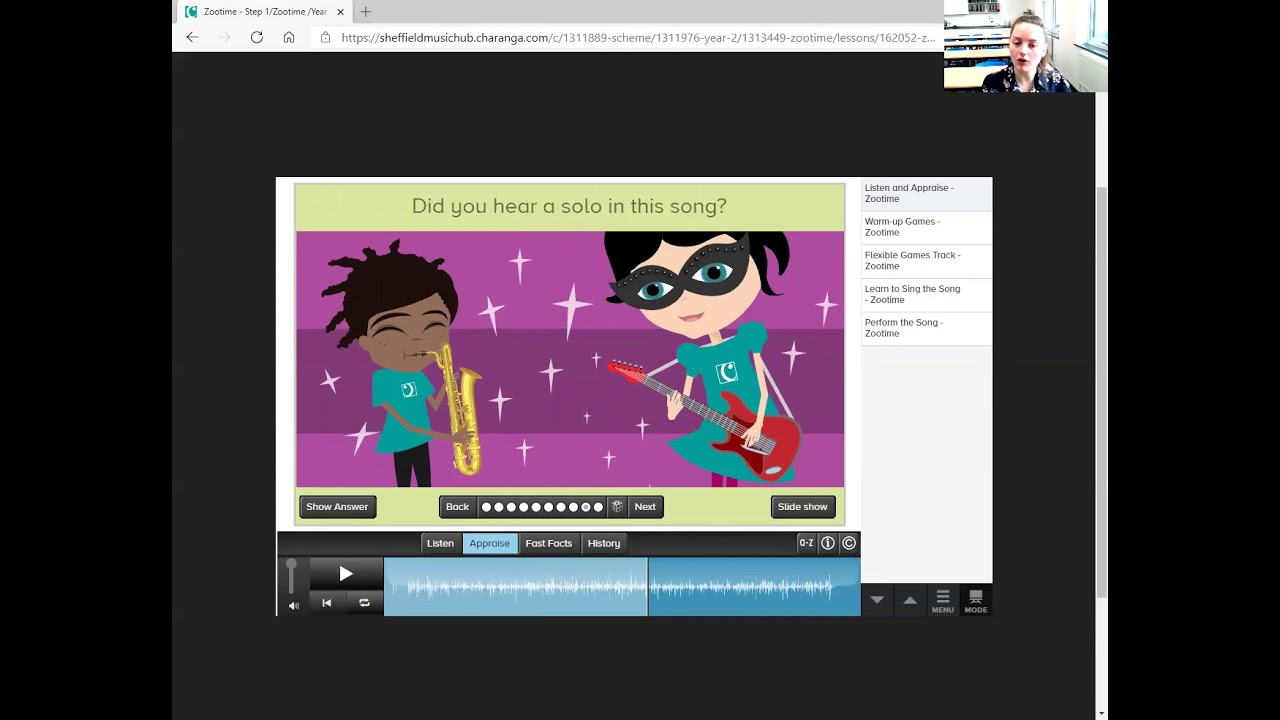Screen dimensions: 1280x720
Task: Open Learn to Sing the Song - Zootime
Action: click(926, 294)
